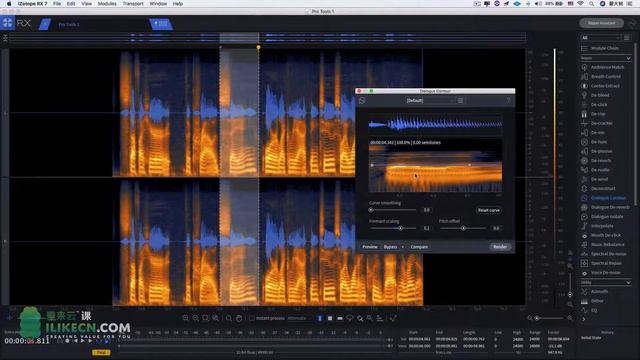This screenshot has width=640, height=360.
Task: Click the Render button
Action: 500,247
